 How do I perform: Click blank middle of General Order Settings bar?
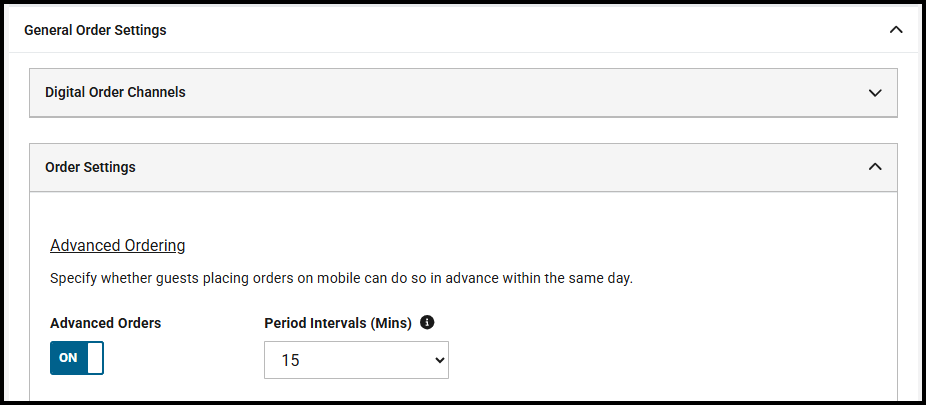click(x=500, y=30)
